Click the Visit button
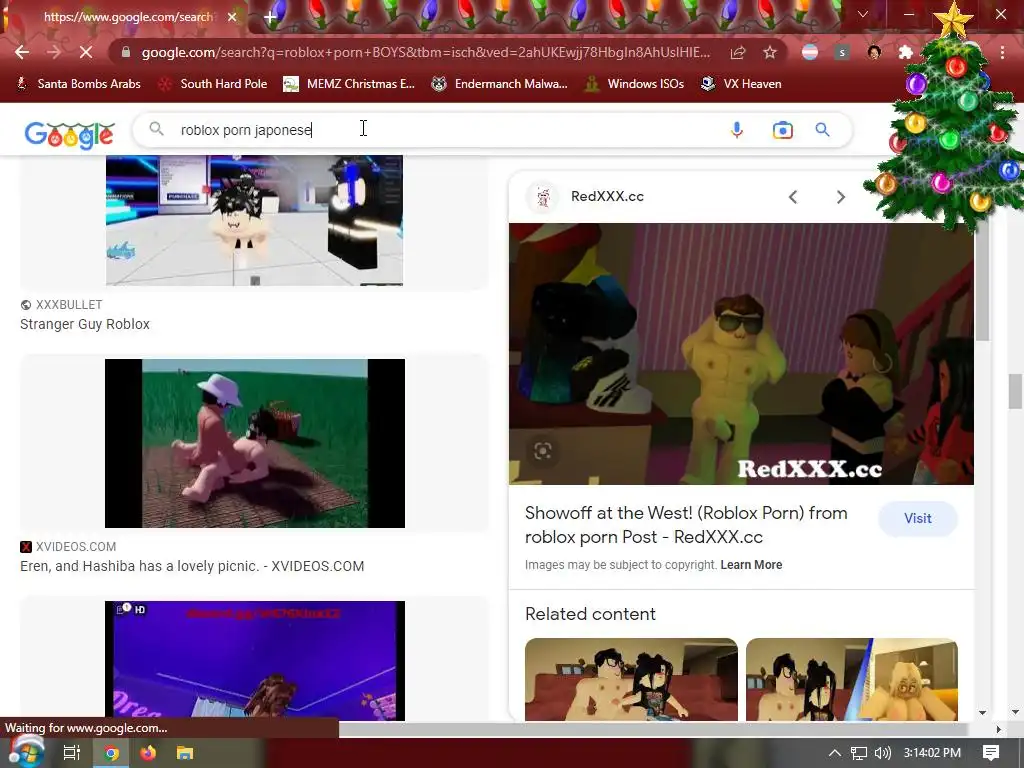 [x=918, y=519]
